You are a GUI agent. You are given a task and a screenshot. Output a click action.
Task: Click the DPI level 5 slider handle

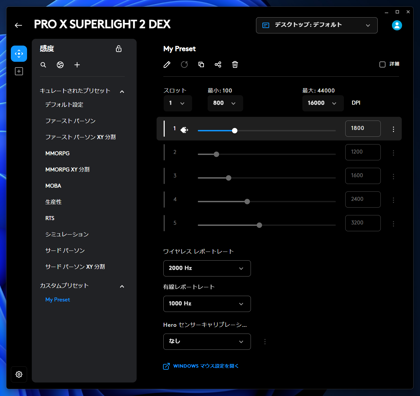point(259,225)
